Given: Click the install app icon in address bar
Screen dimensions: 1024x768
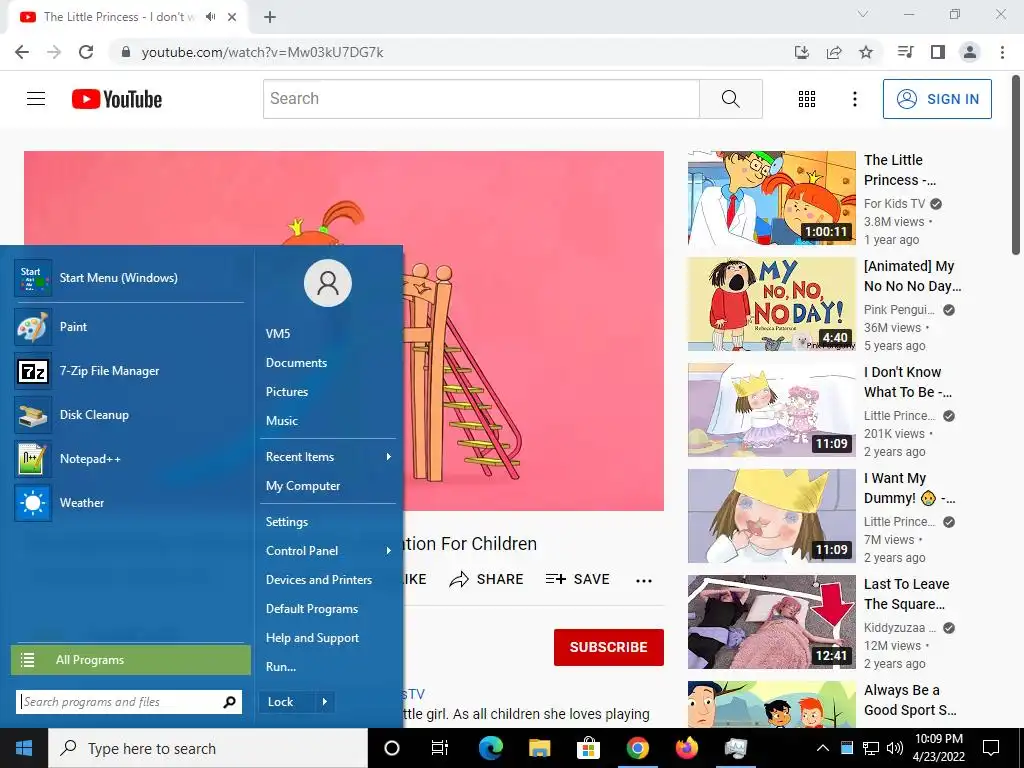Looking at the screenshot, I should point(802,52).
